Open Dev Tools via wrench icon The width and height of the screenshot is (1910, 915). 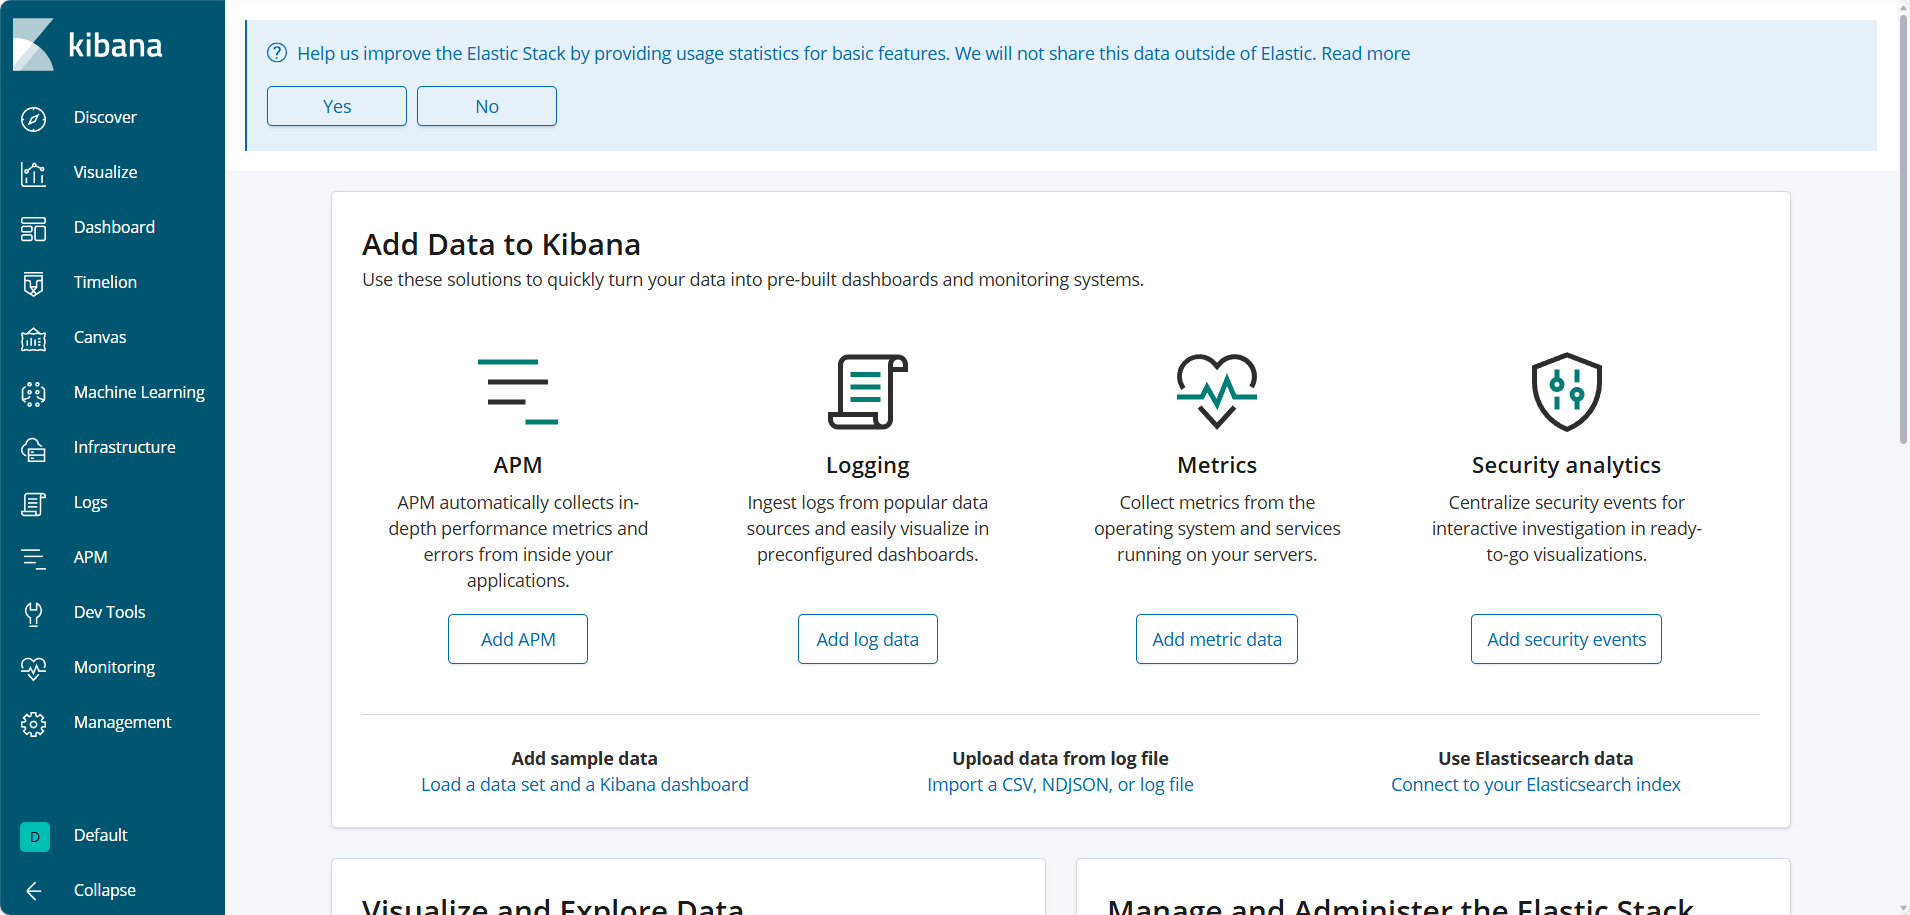34,614
